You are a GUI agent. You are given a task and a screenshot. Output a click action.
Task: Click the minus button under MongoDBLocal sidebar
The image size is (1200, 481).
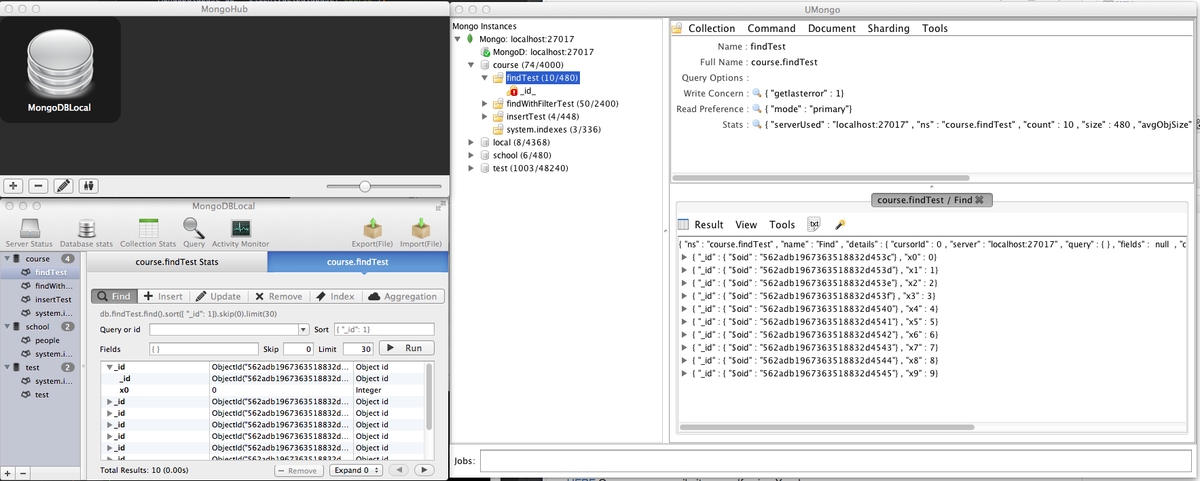23,472
